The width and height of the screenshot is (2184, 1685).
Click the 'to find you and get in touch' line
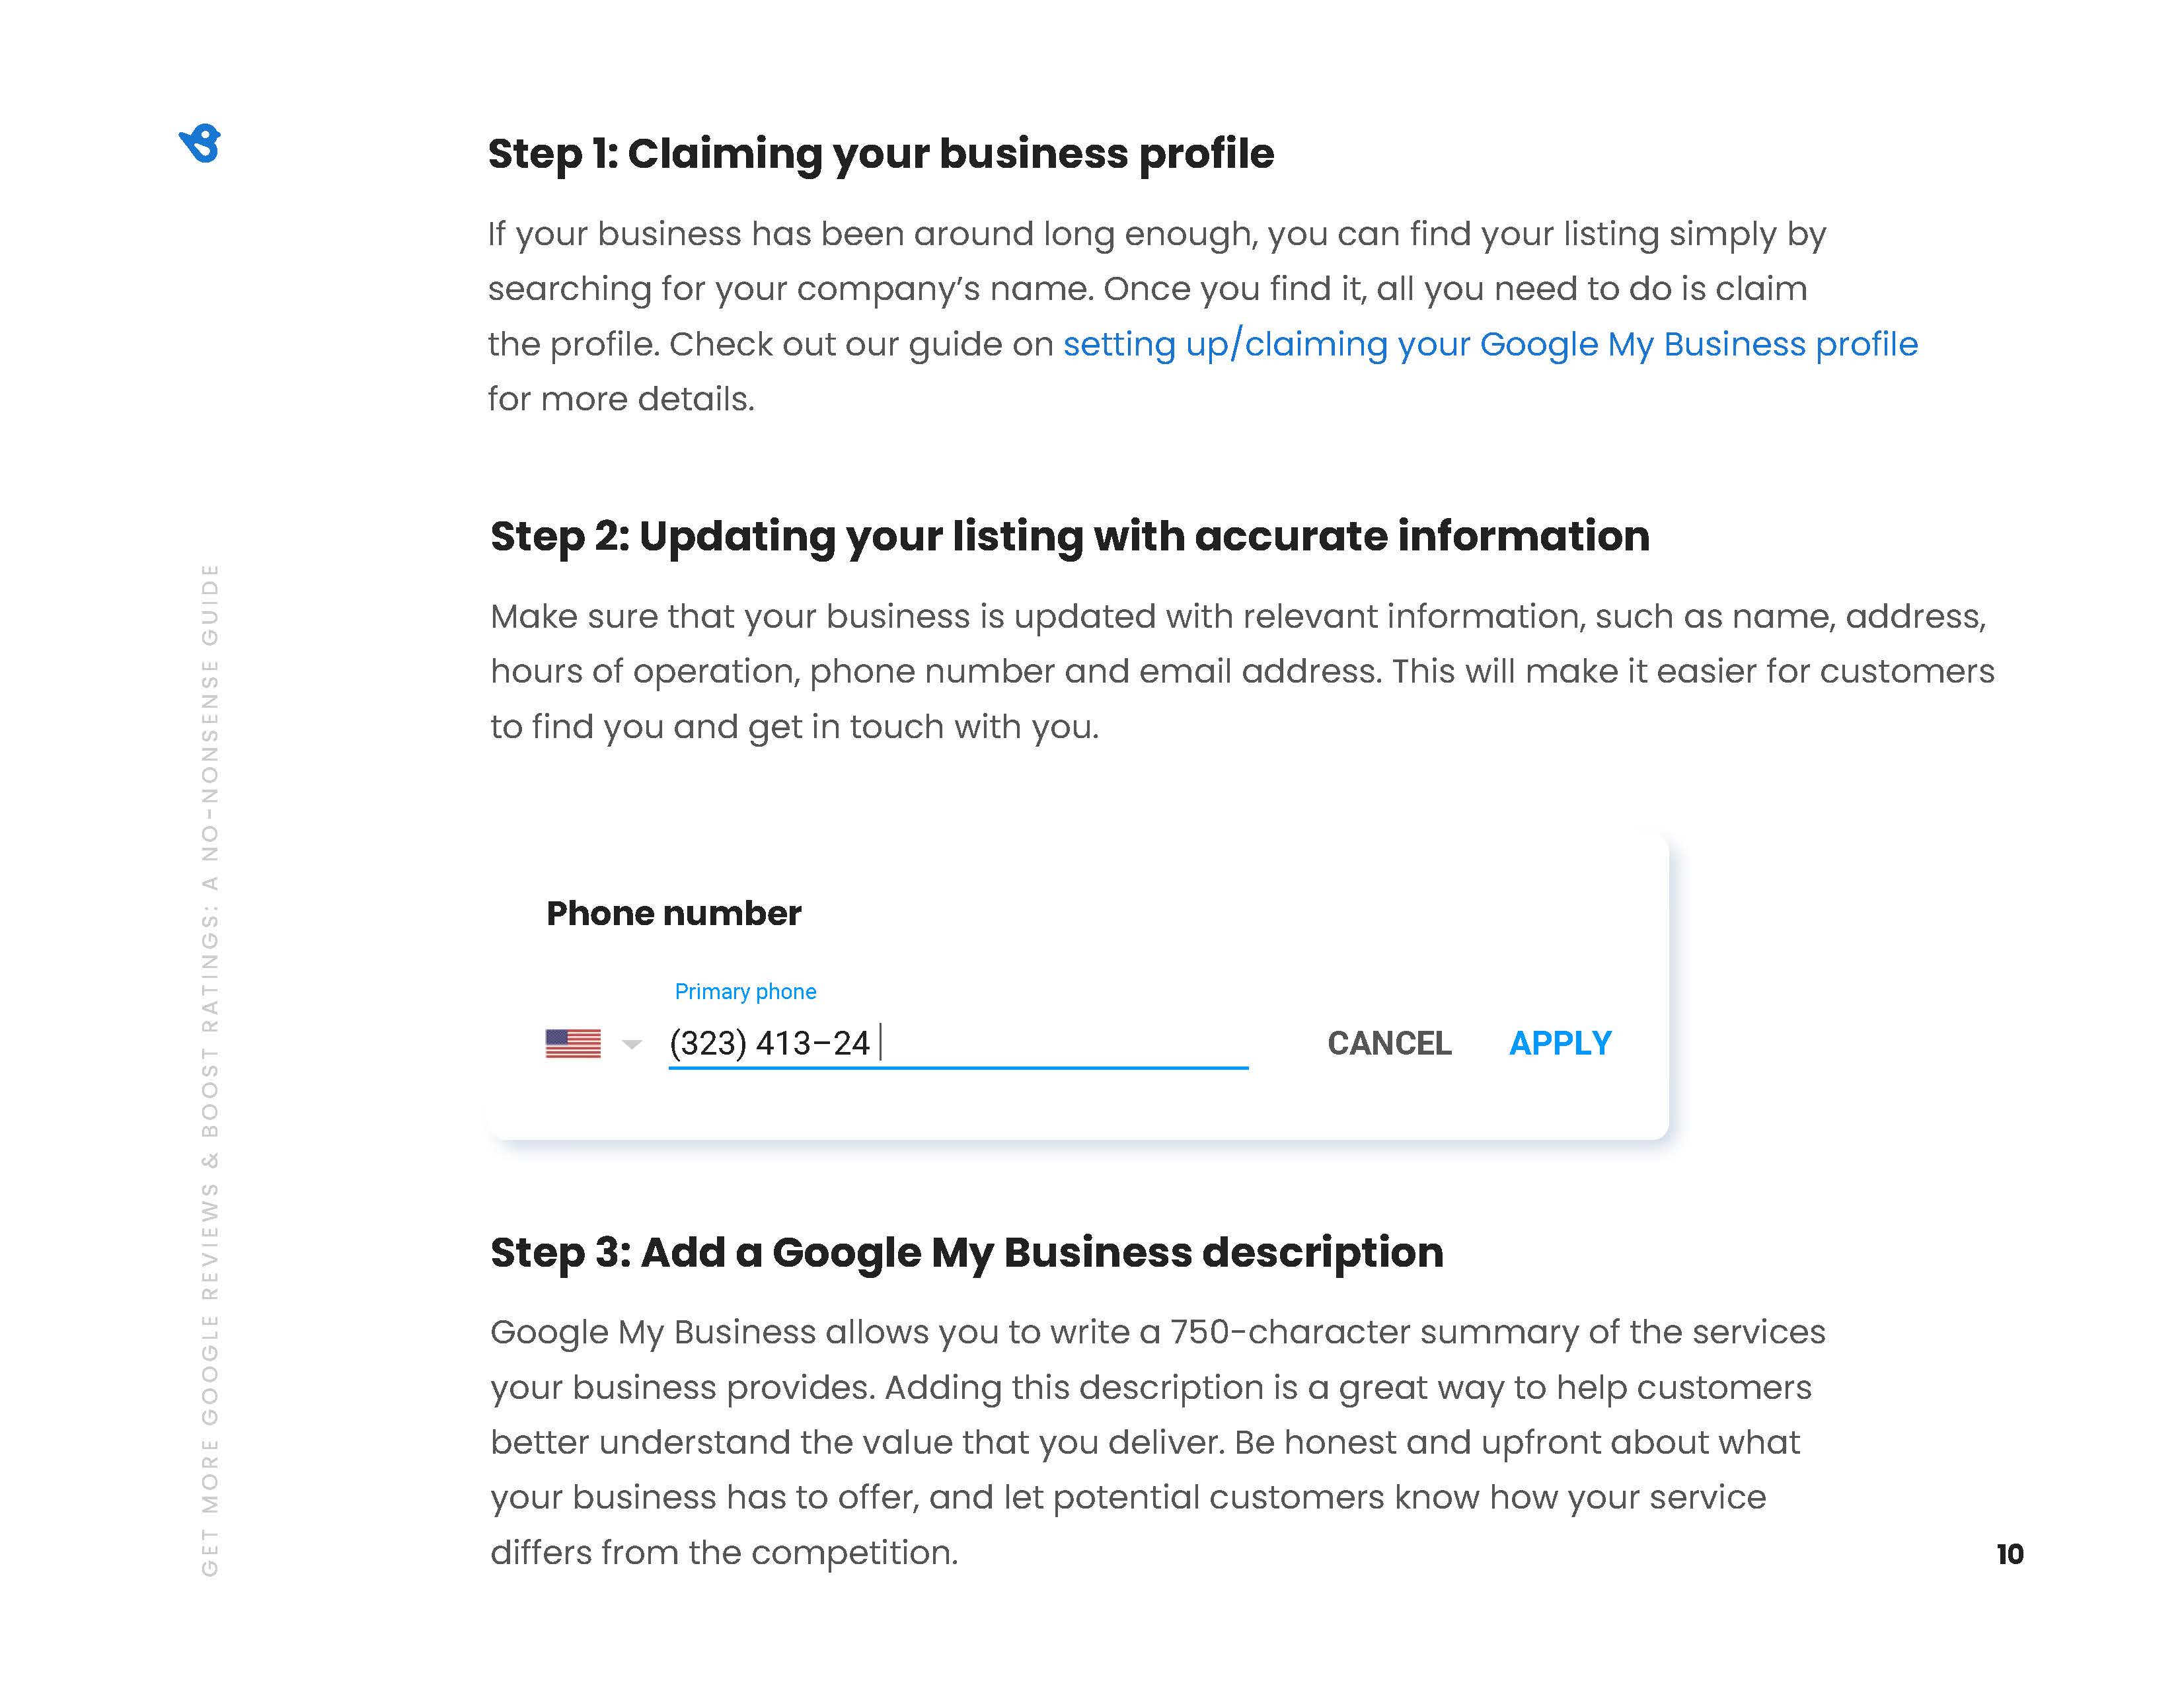click(794, 726)
